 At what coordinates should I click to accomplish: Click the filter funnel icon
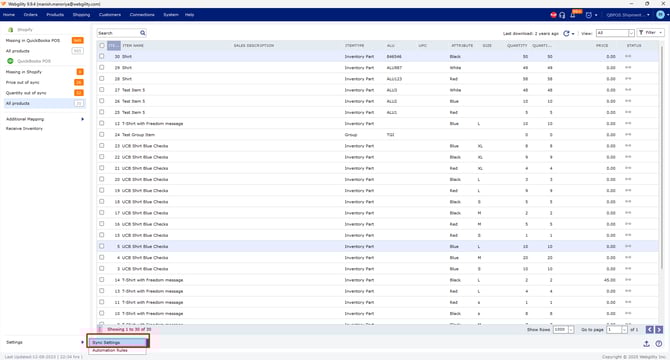click(x=641, y=33)
